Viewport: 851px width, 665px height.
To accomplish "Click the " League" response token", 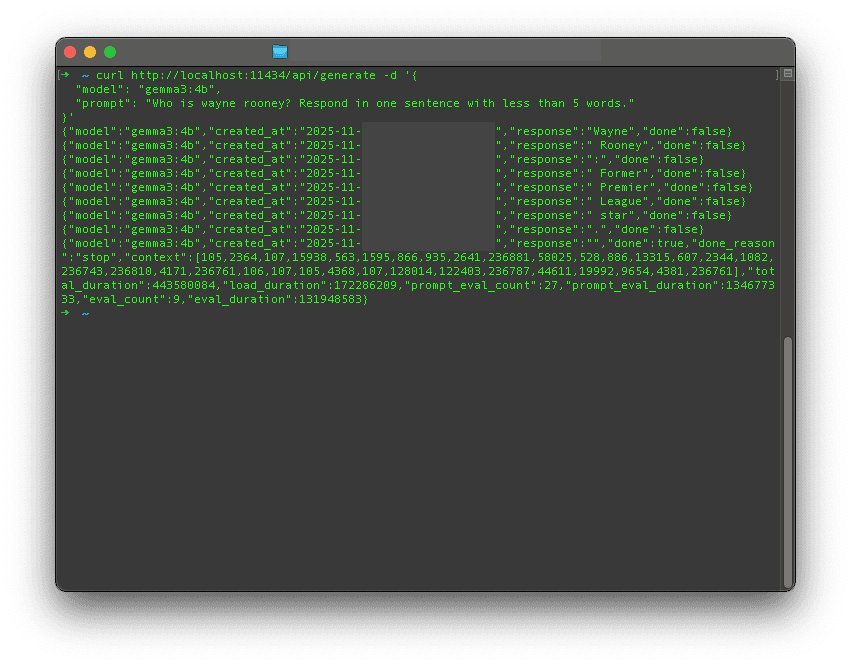I will click(617, 202).
